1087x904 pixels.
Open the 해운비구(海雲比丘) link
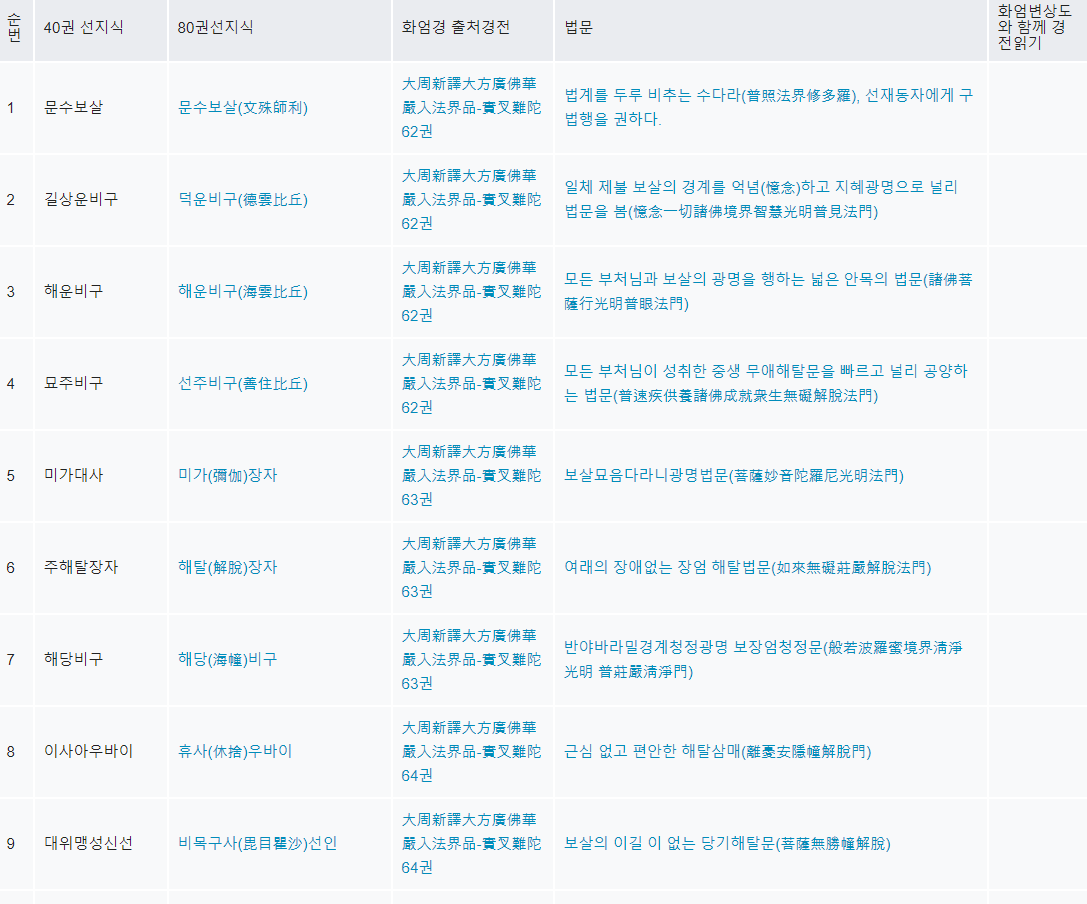(243, 291)
